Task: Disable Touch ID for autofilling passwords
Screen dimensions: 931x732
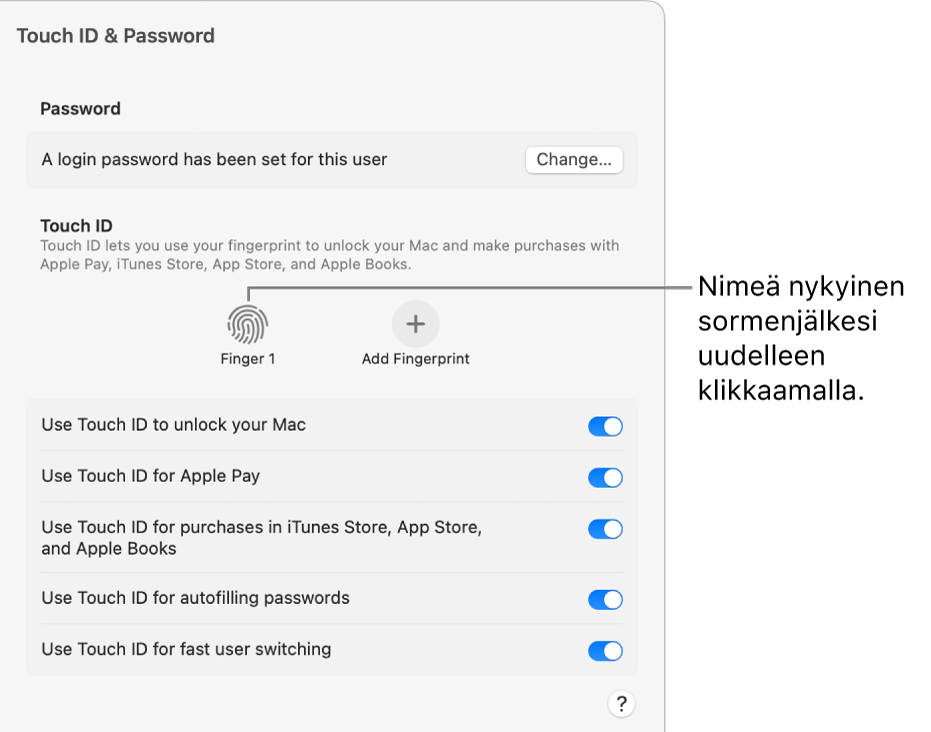Action: tap(604, 599)
